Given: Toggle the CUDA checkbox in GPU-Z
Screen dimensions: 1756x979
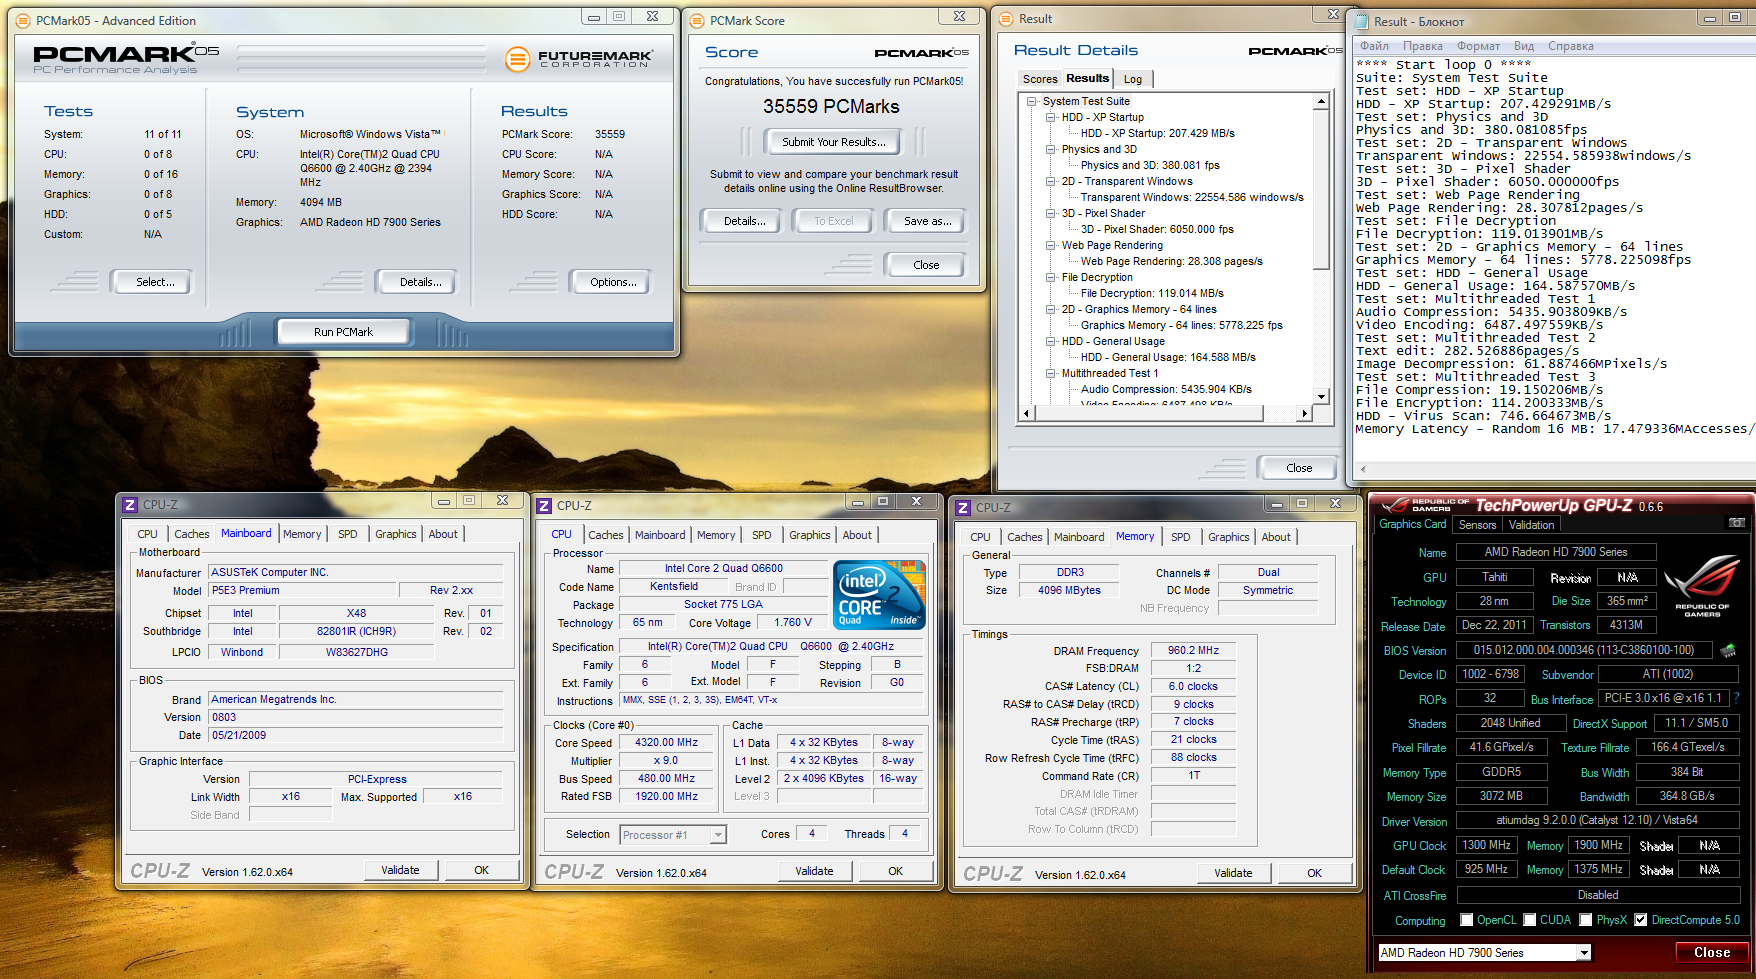Looking at the screenshot, I should pos(1530,920).
